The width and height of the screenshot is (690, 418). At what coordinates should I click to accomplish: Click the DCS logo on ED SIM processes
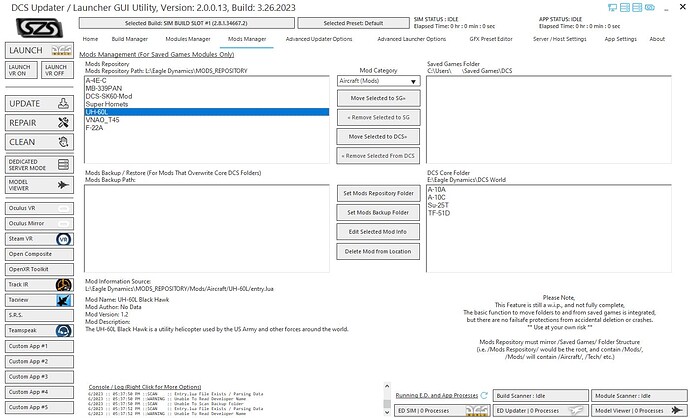477,411
